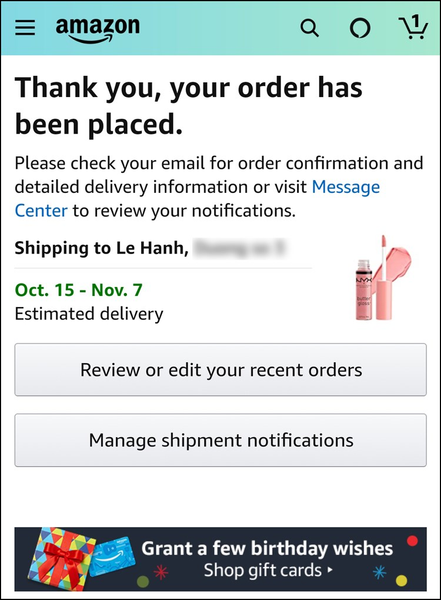The height and width of the screenshot is (600, 441).
Task: Select Manage shipment notifications button
Action: tap(220, 440)
